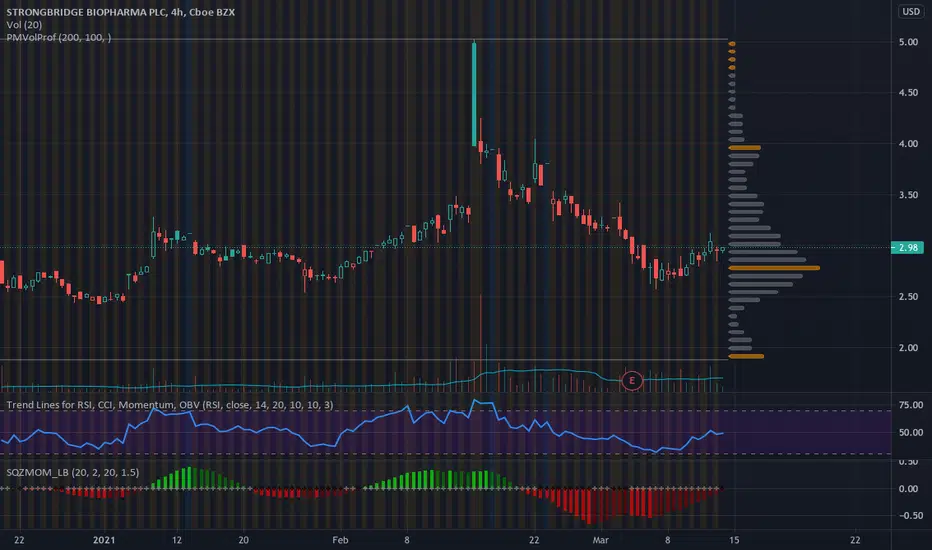The height and width of the screenshot is (550, 932).
Task: Click the RSI 75.00 scale label
Action: point(911,405)
